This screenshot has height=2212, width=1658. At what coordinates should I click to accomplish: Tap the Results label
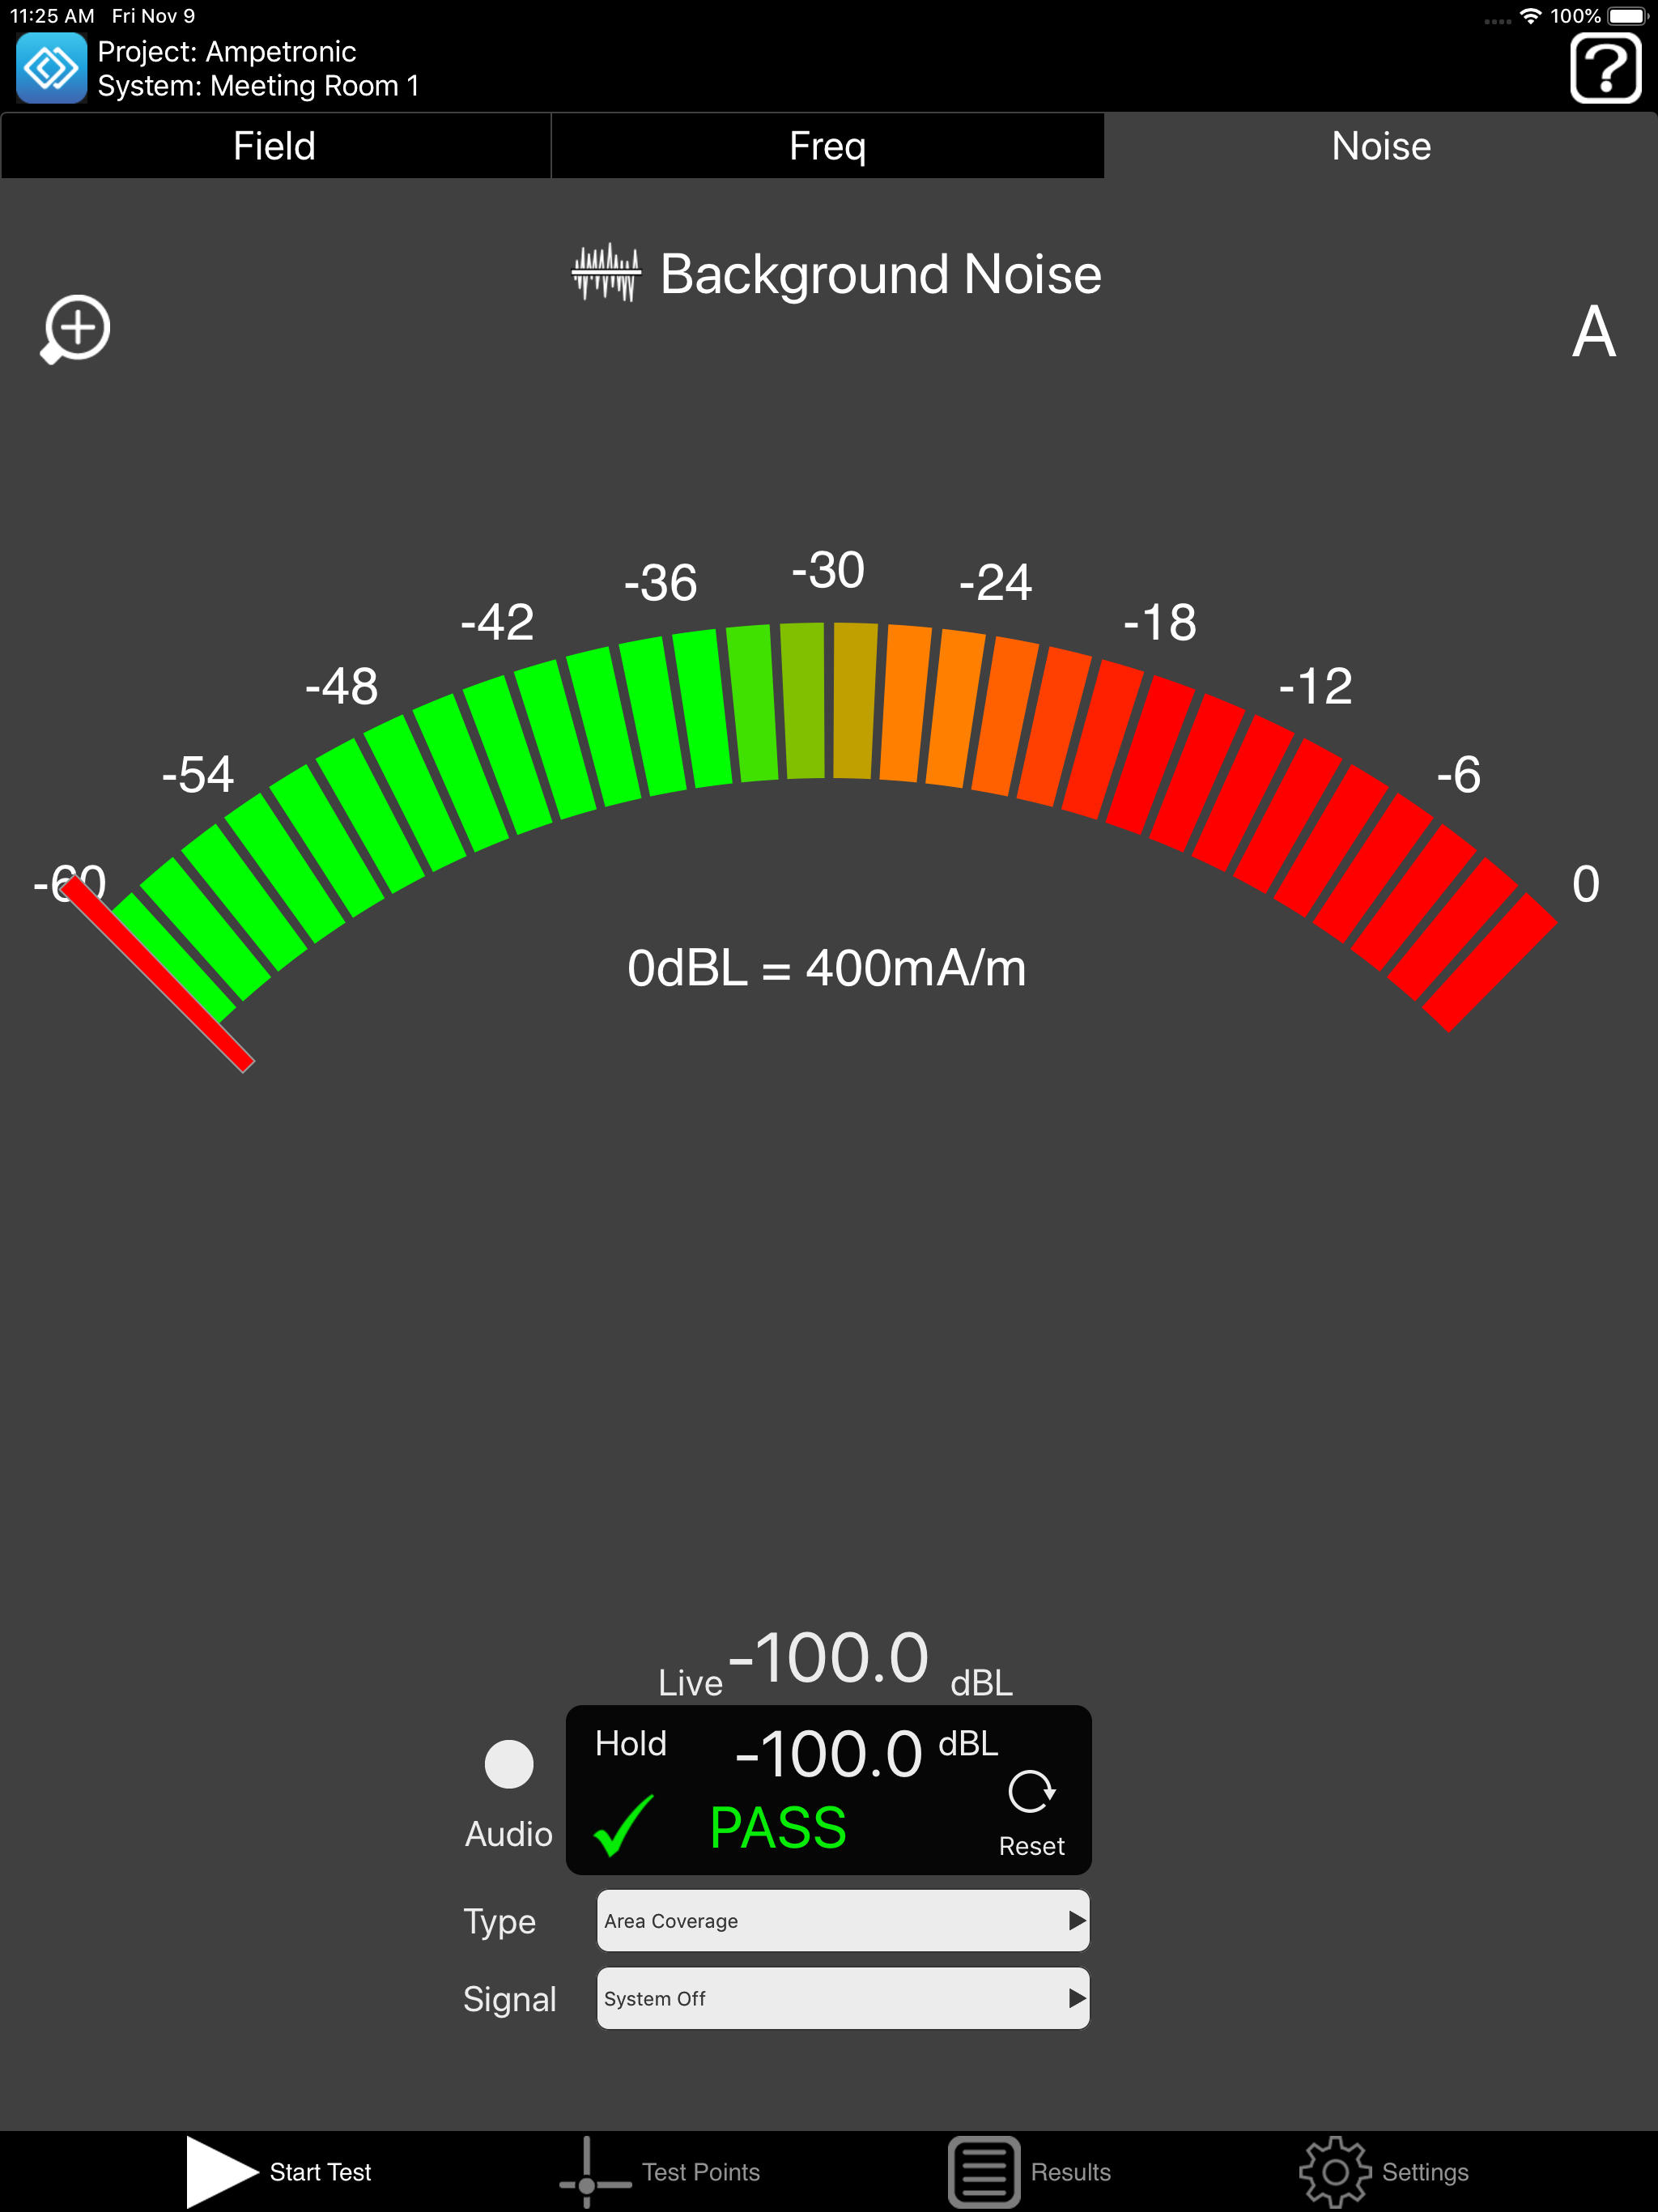pyautogui.click(x=1071, y=2172)
